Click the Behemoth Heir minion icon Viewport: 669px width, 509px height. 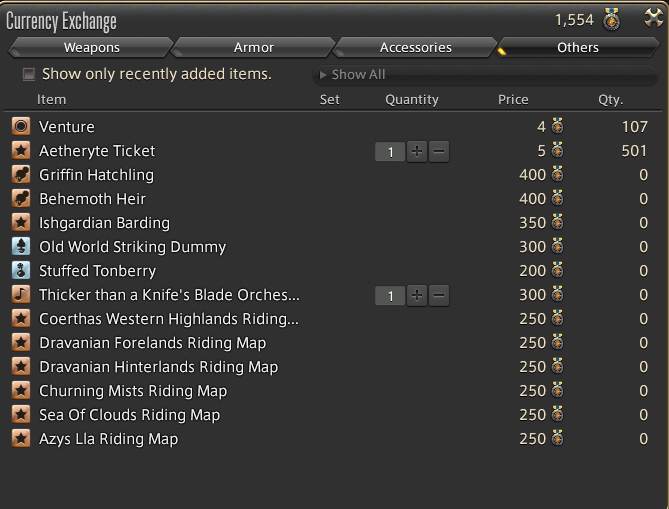tap(21, 198)
